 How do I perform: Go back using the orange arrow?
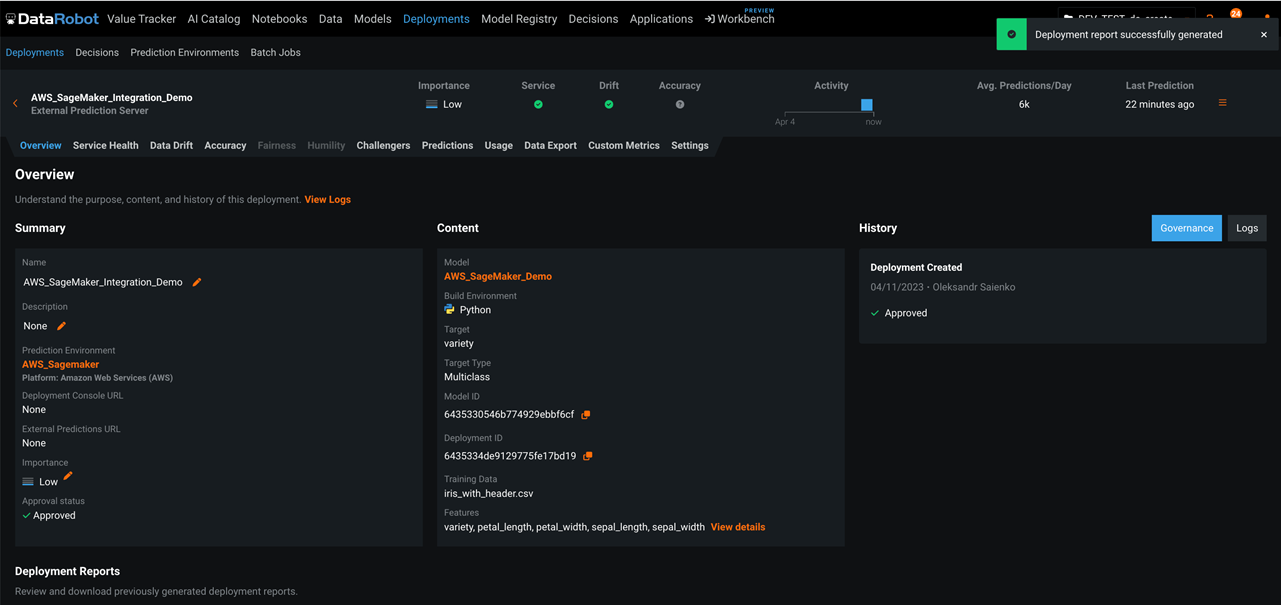[15, 104]
